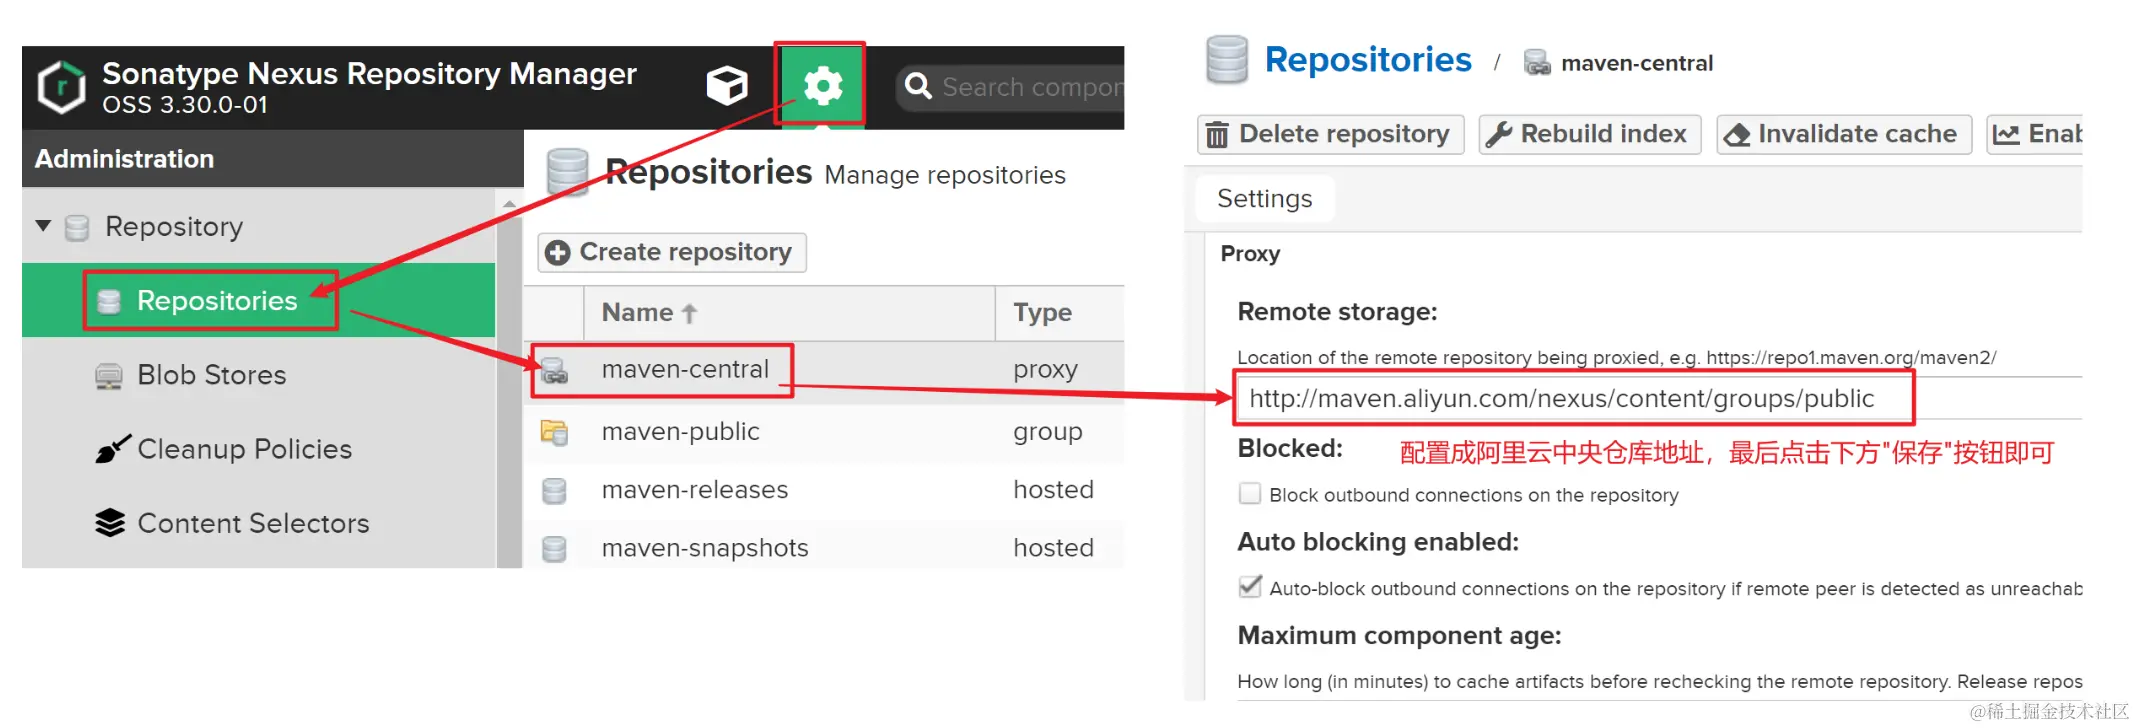Select the Settings tab
This screenshot has height=728, width=2136.
[x=1264, y=199]
